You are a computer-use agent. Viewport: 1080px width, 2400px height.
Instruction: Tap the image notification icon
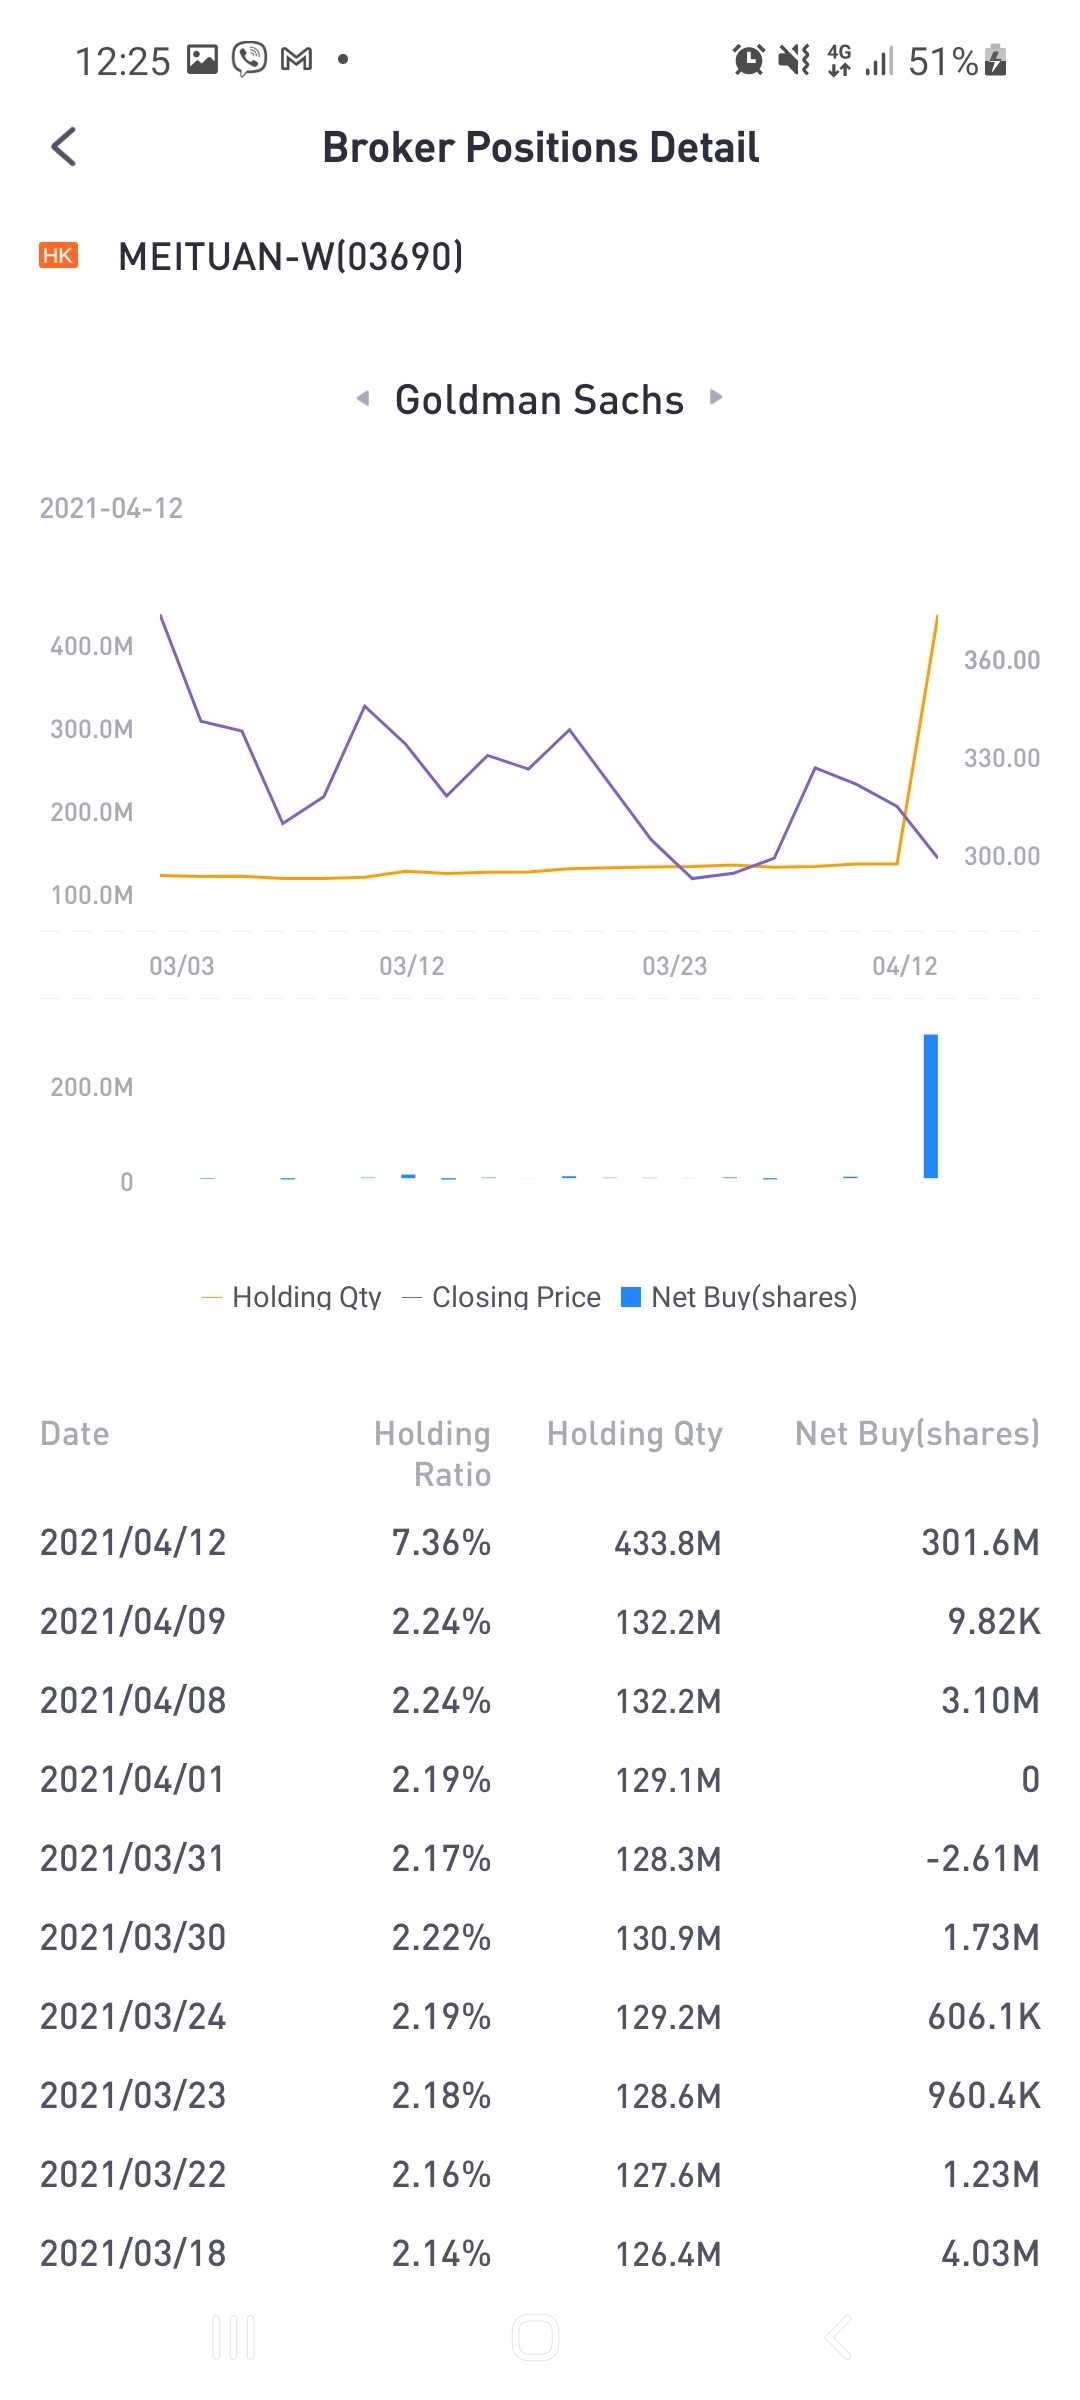[x=202, y=60]
